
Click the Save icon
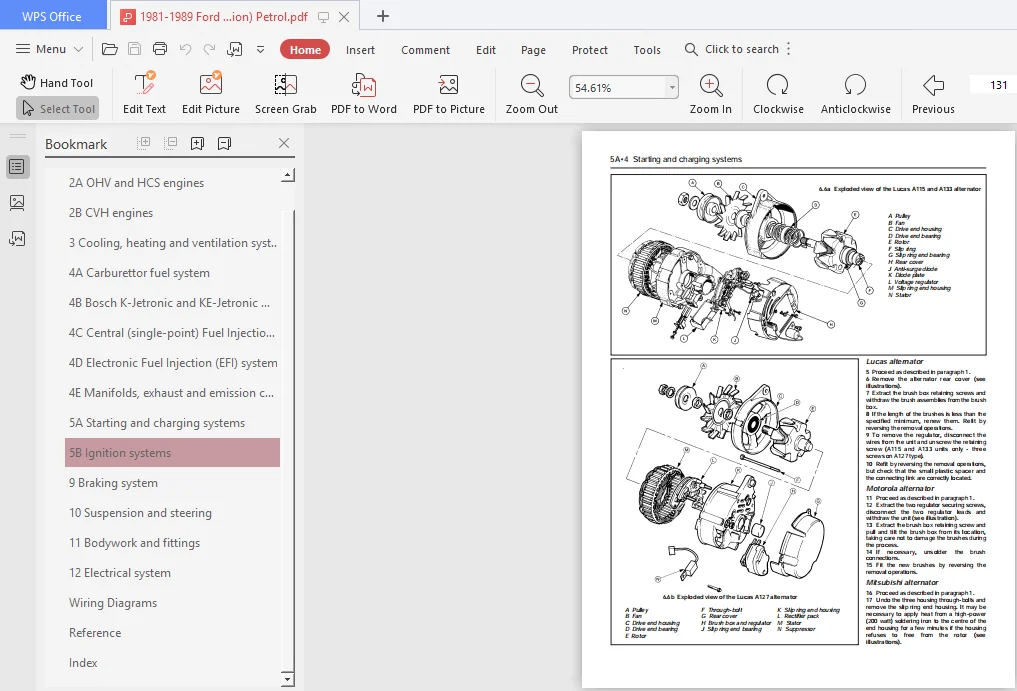coord(134,49)
